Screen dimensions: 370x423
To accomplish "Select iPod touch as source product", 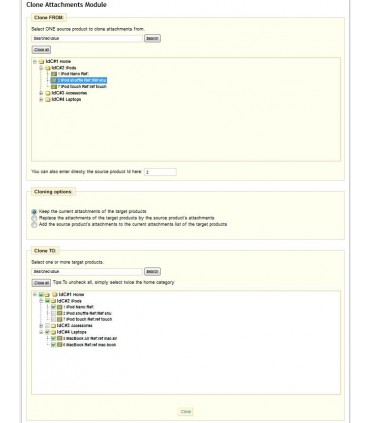I will (82, 87).
